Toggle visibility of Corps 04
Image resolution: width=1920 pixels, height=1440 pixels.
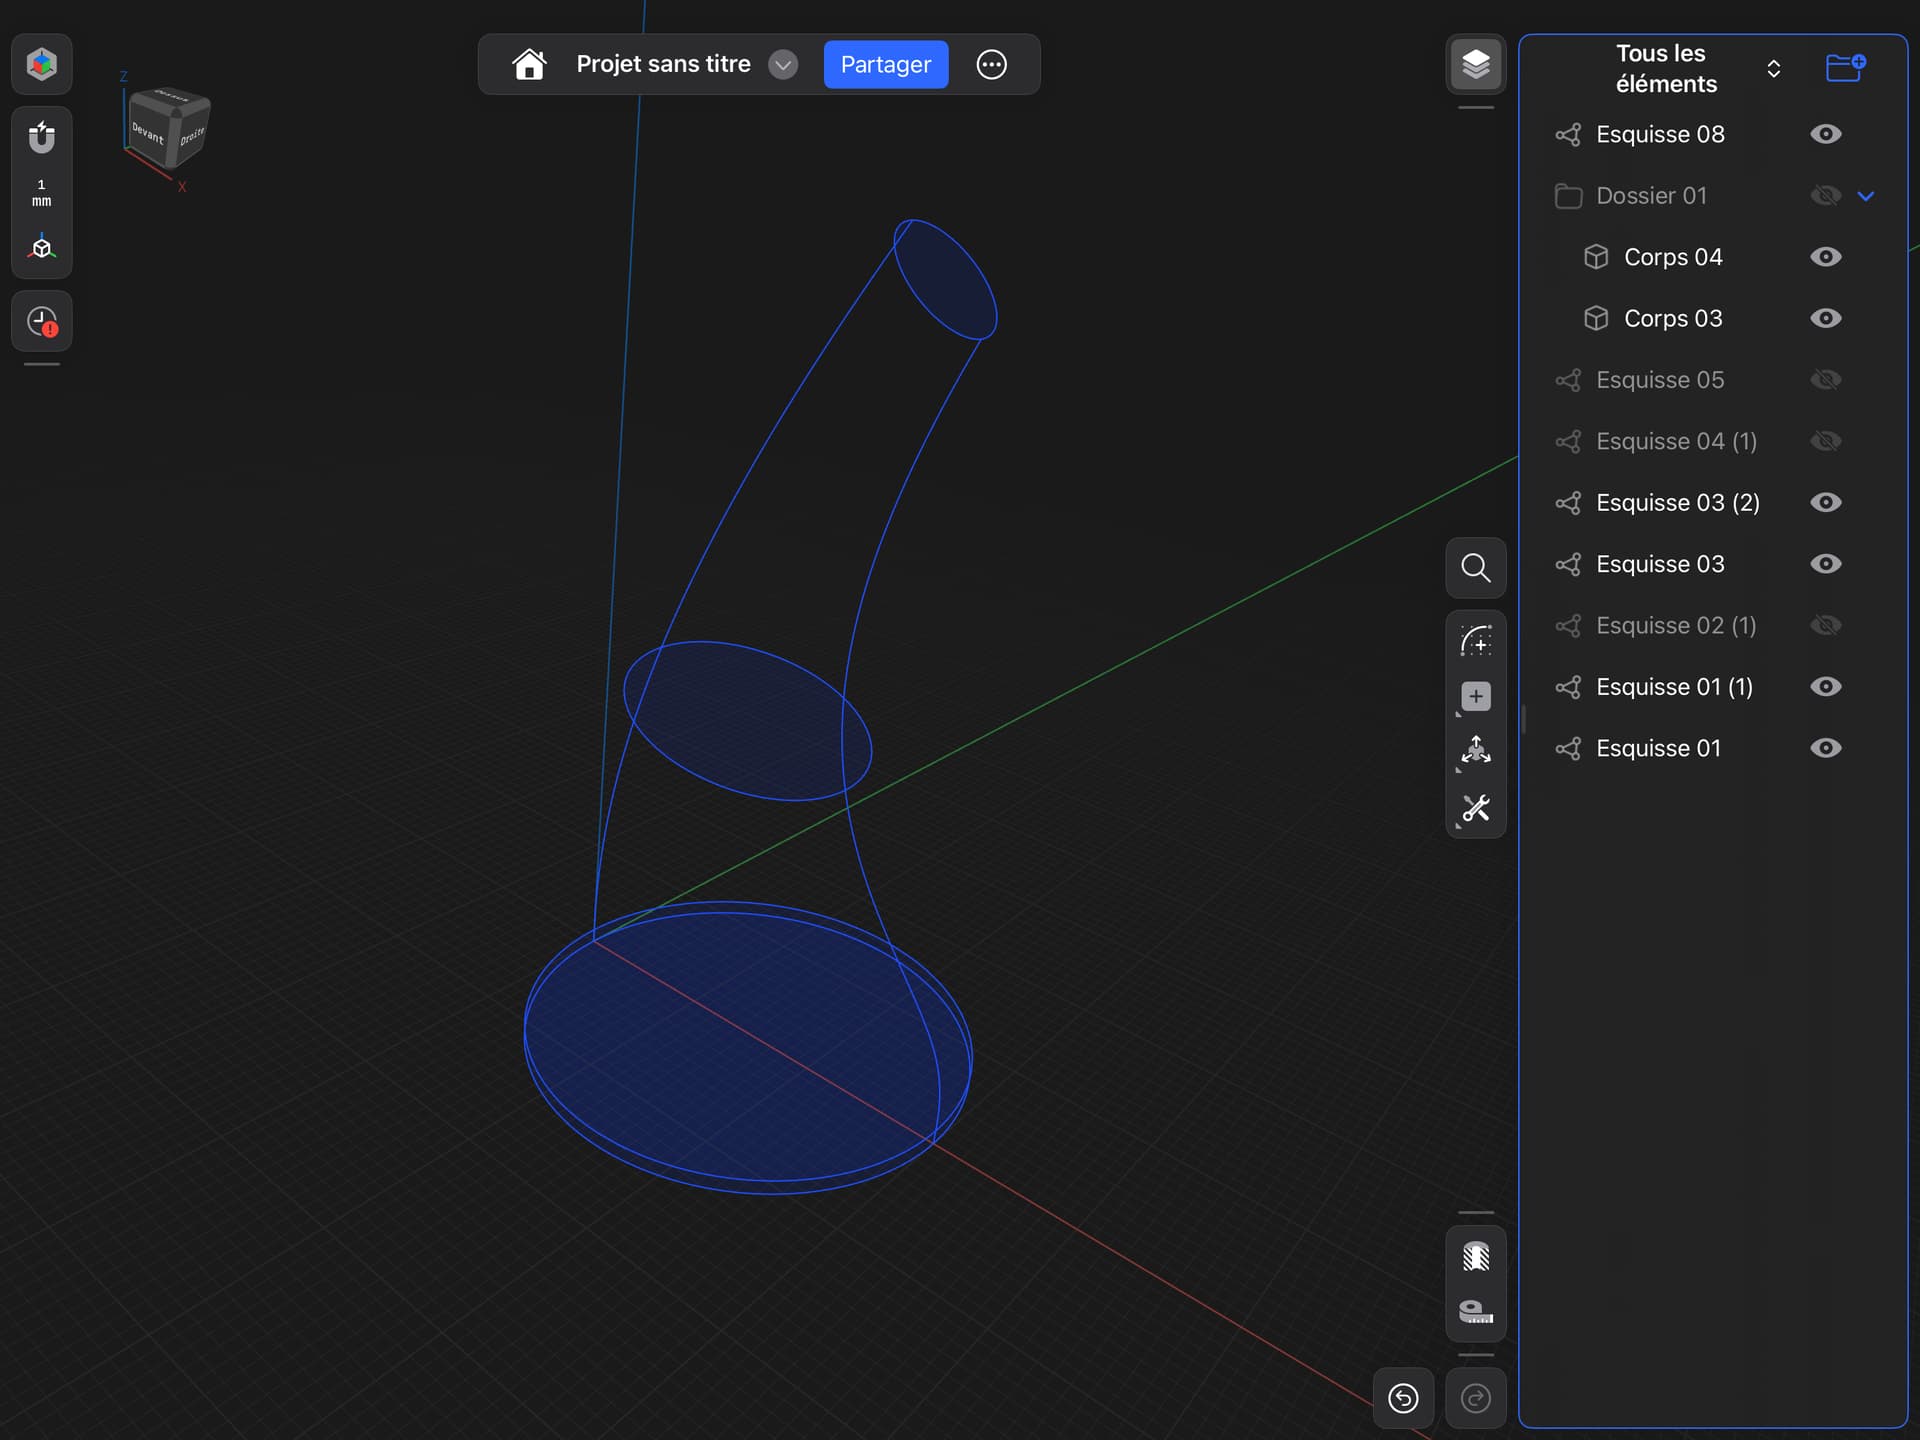pyautogui.click(x=1825, y=257)
